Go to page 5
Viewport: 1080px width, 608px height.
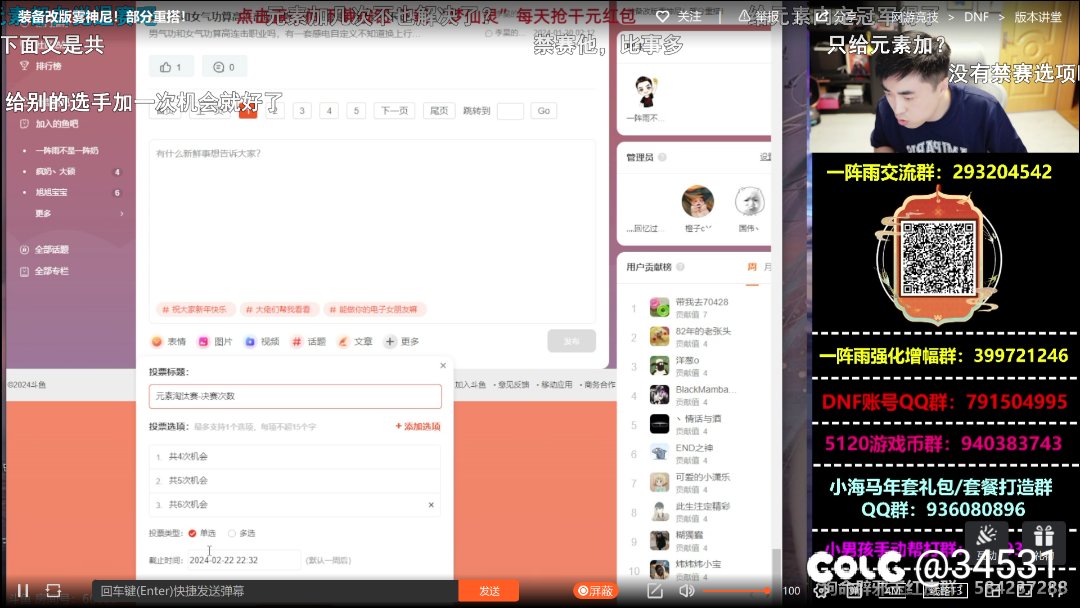click(x=356, y=110)
